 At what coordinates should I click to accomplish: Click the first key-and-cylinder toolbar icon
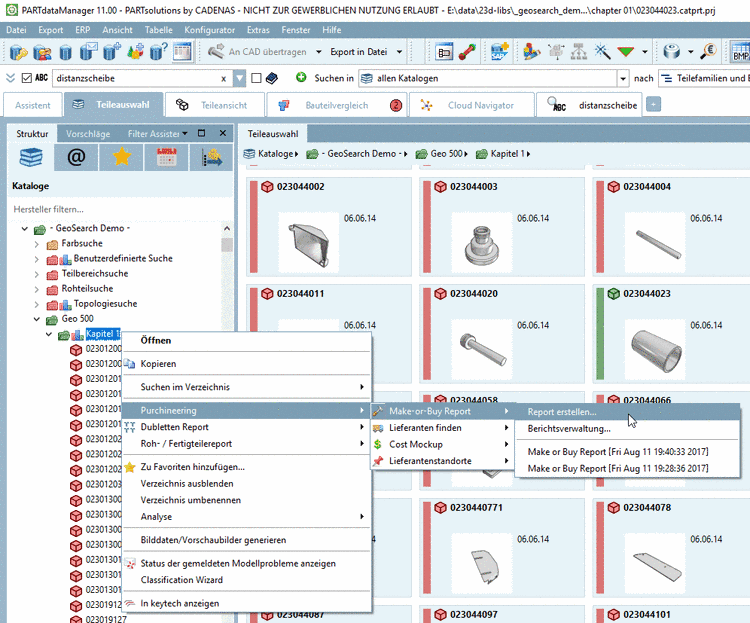point(19,52)
